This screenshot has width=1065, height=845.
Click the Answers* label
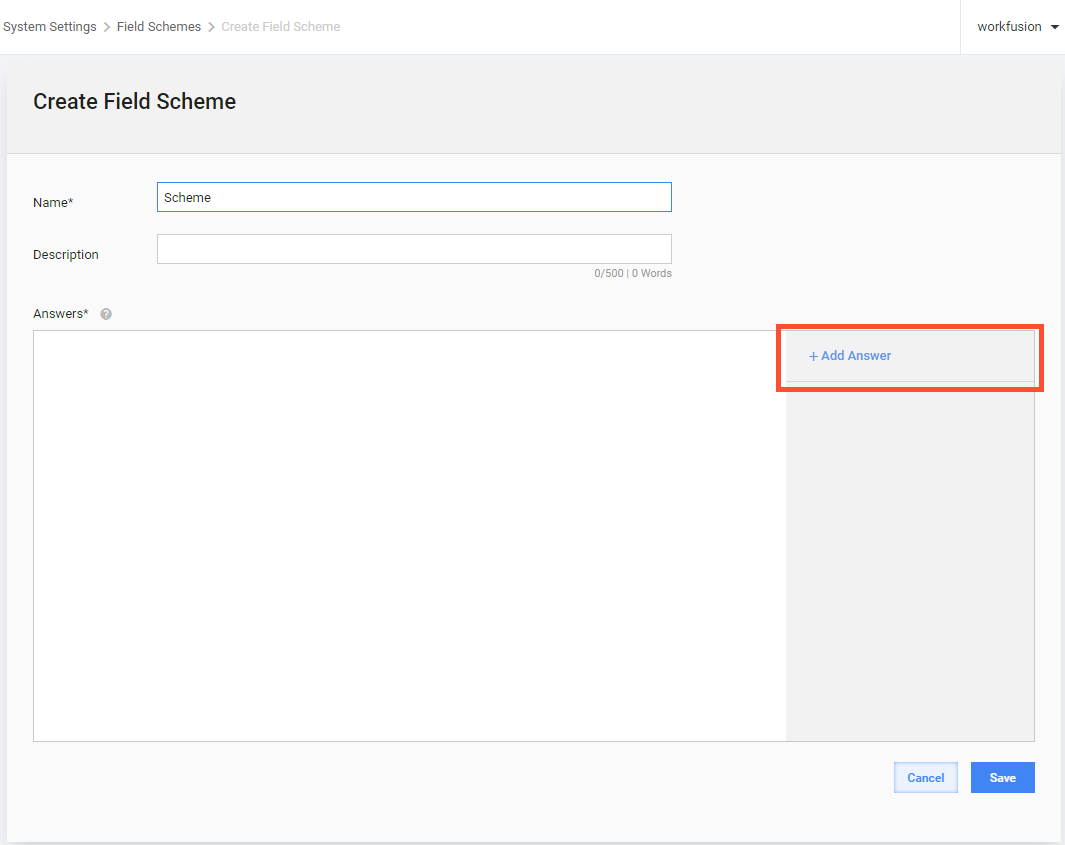pyautogui.click(x=60, y=314)
